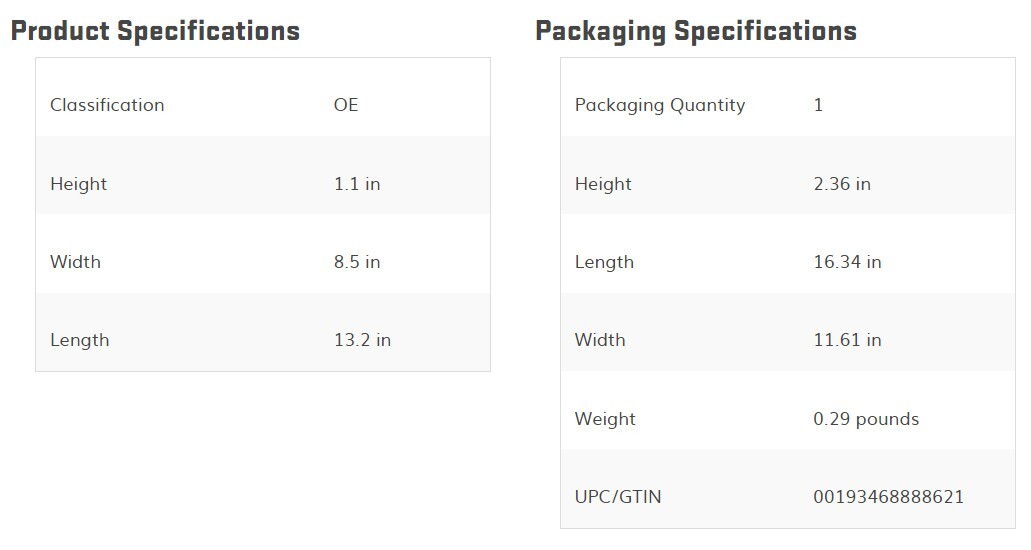This screenshot has height=550, width=1031.
Task: Select the UPC number 00193468888621
Action: point(889,497)
